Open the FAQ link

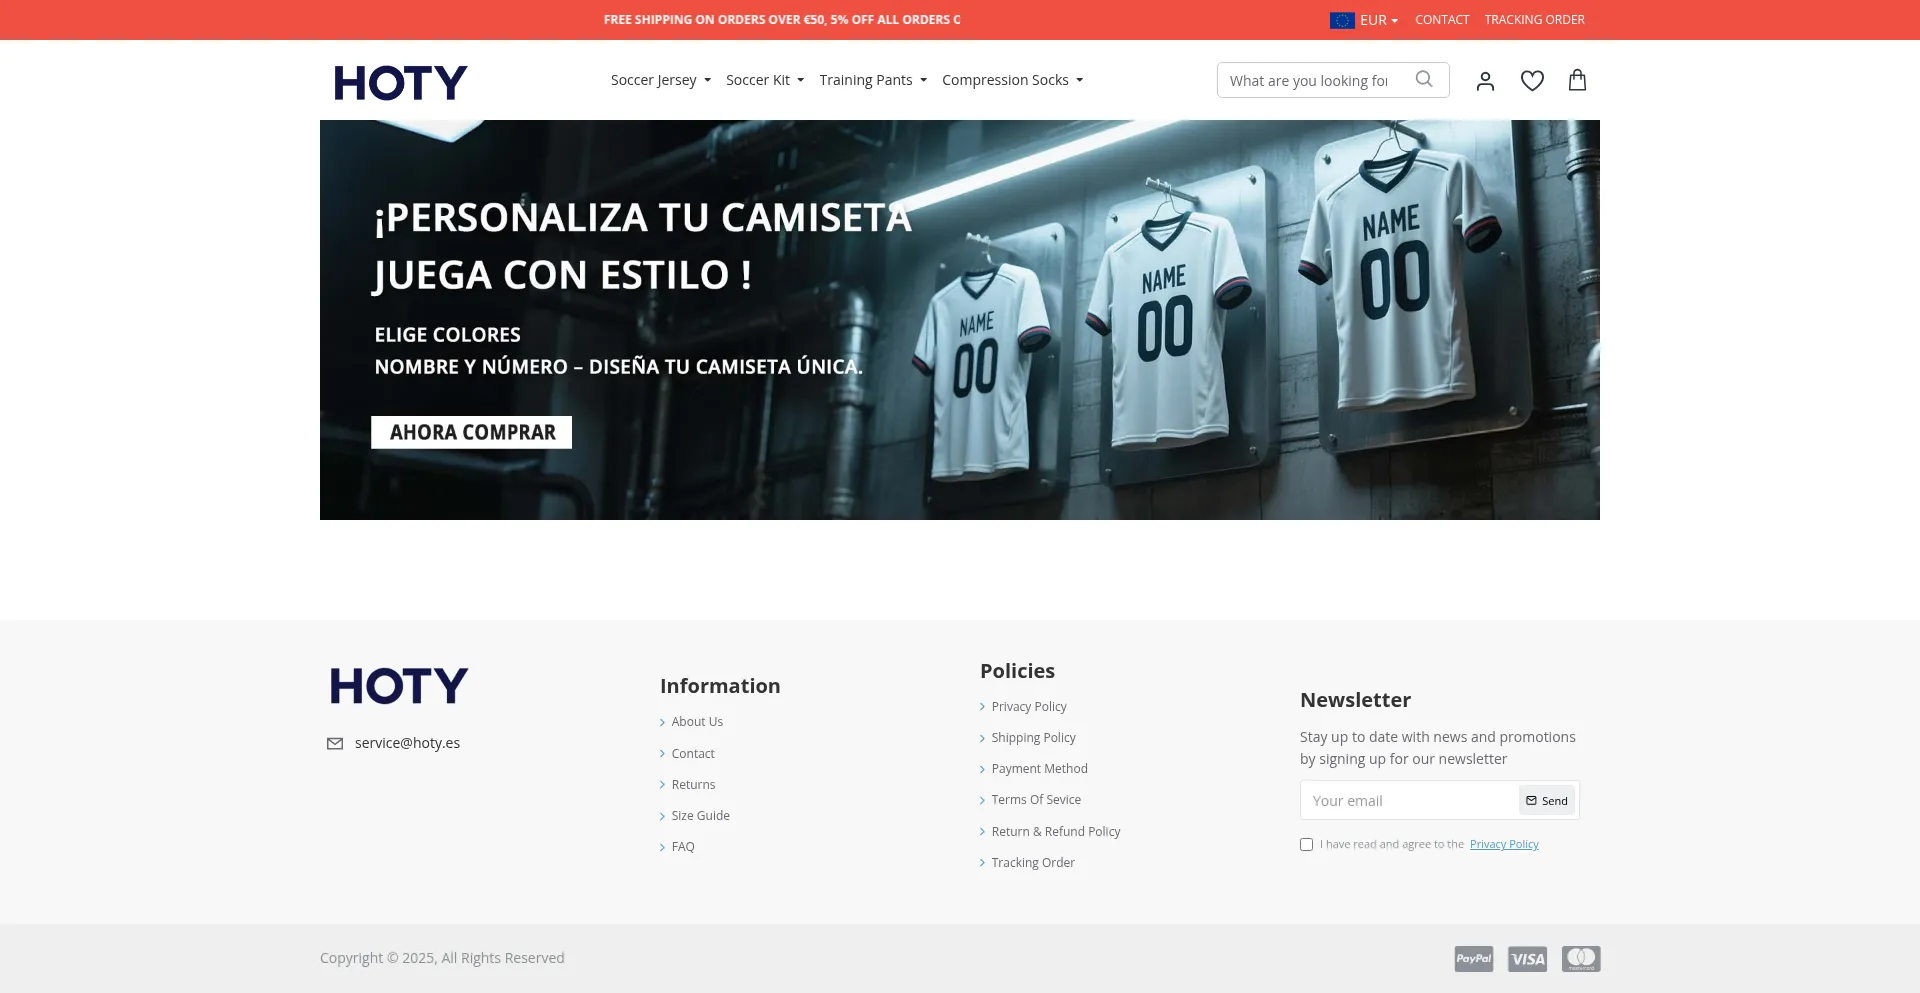pos(683,847)
